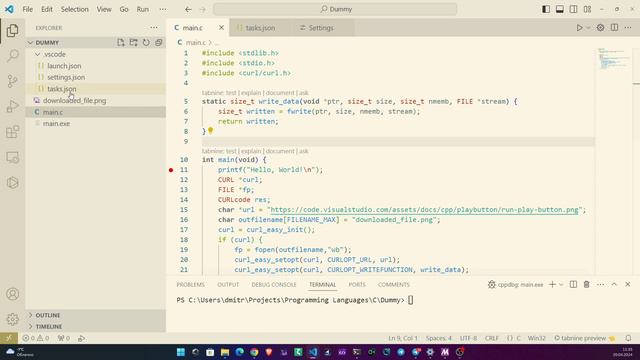Create a new file in DUMMY folder
Viewport: 640px width, 360px height.
pos(121,42)
